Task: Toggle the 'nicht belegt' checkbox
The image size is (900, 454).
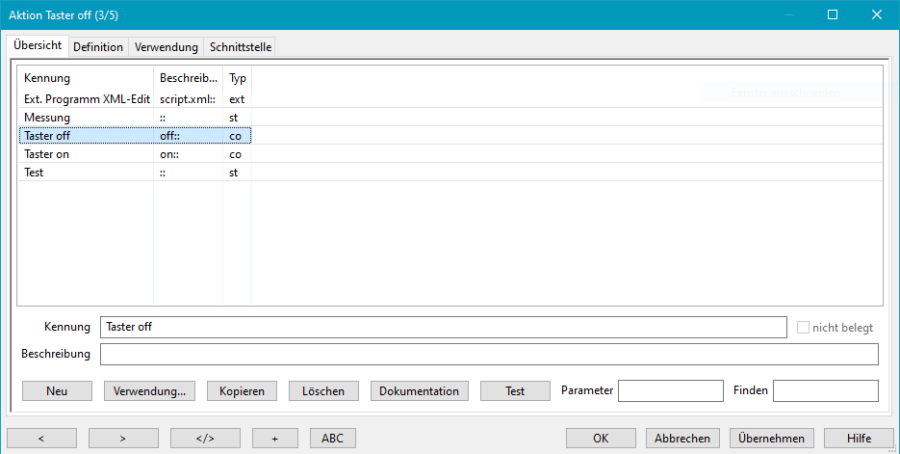Action: point(803,327)
